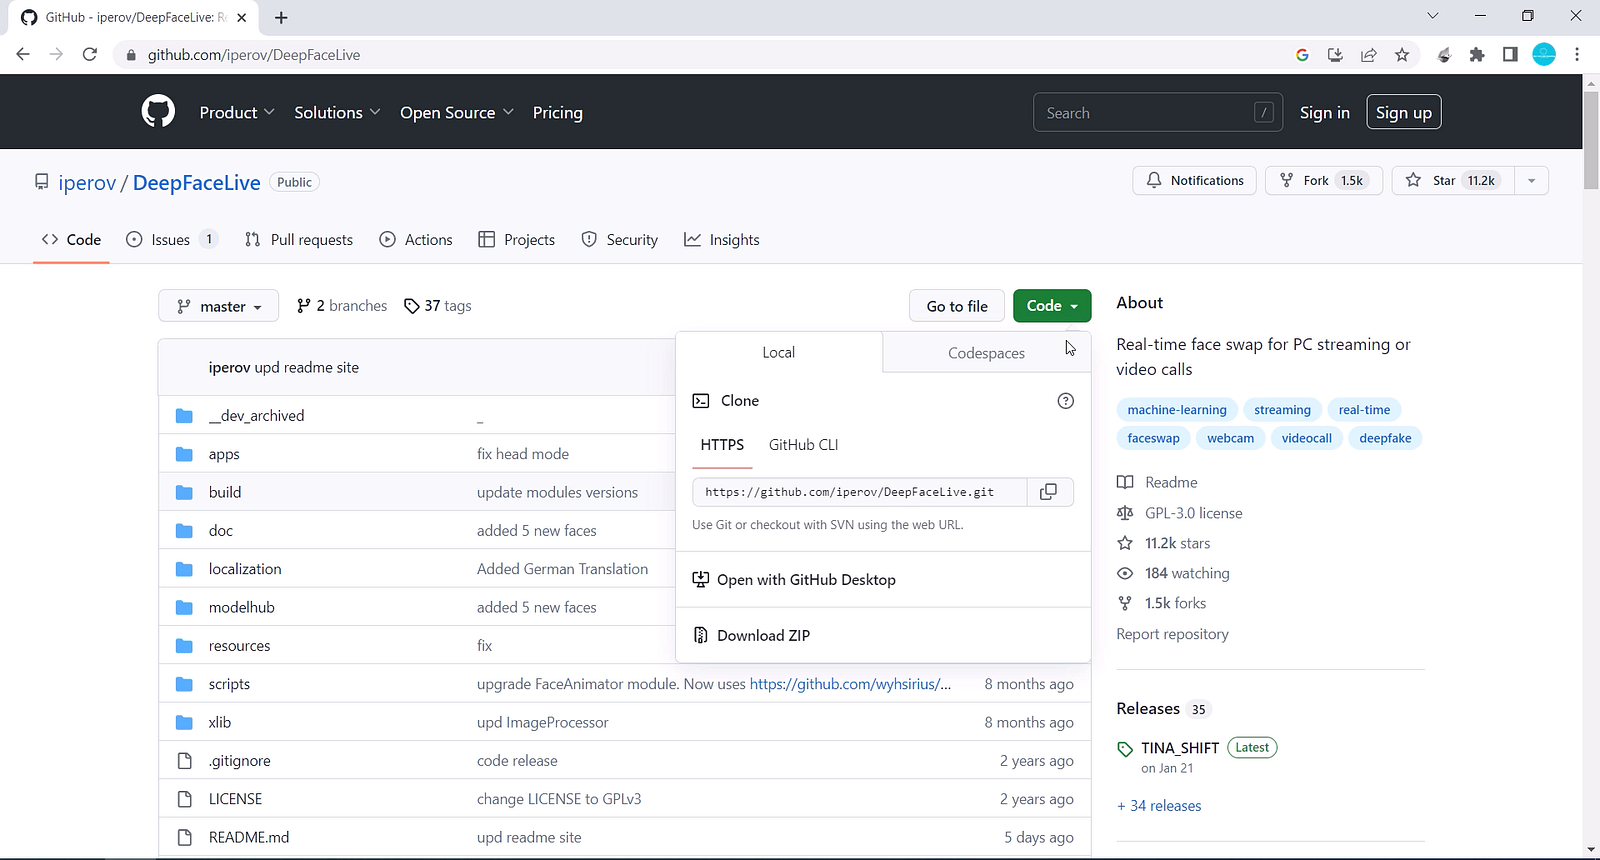Screen dimensions: 1600x860
Task: View the Security tab
Action: (x=620, y=240)
